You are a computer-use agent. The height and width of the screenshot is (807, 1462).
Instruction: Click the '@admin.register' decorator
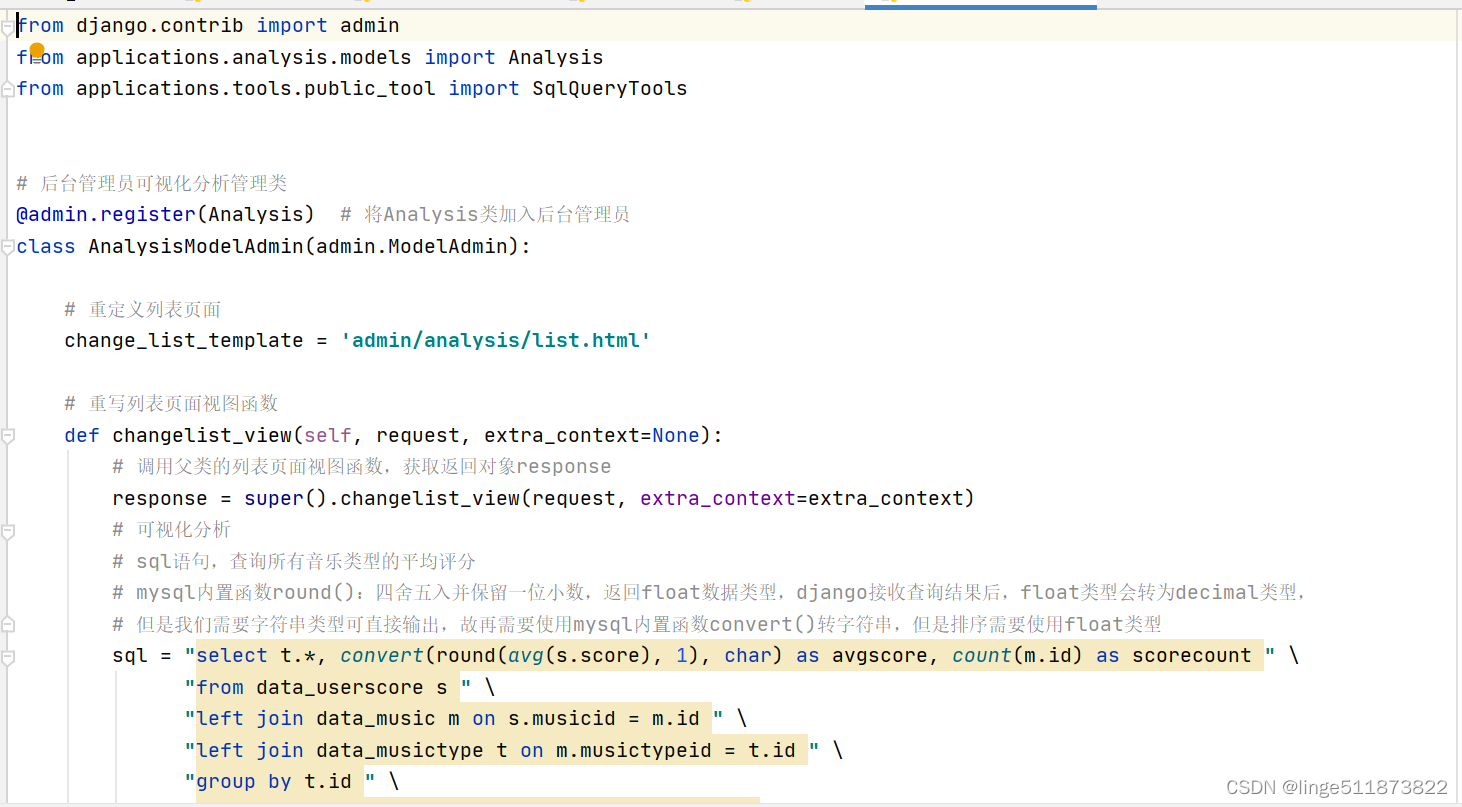coord(106,214)
